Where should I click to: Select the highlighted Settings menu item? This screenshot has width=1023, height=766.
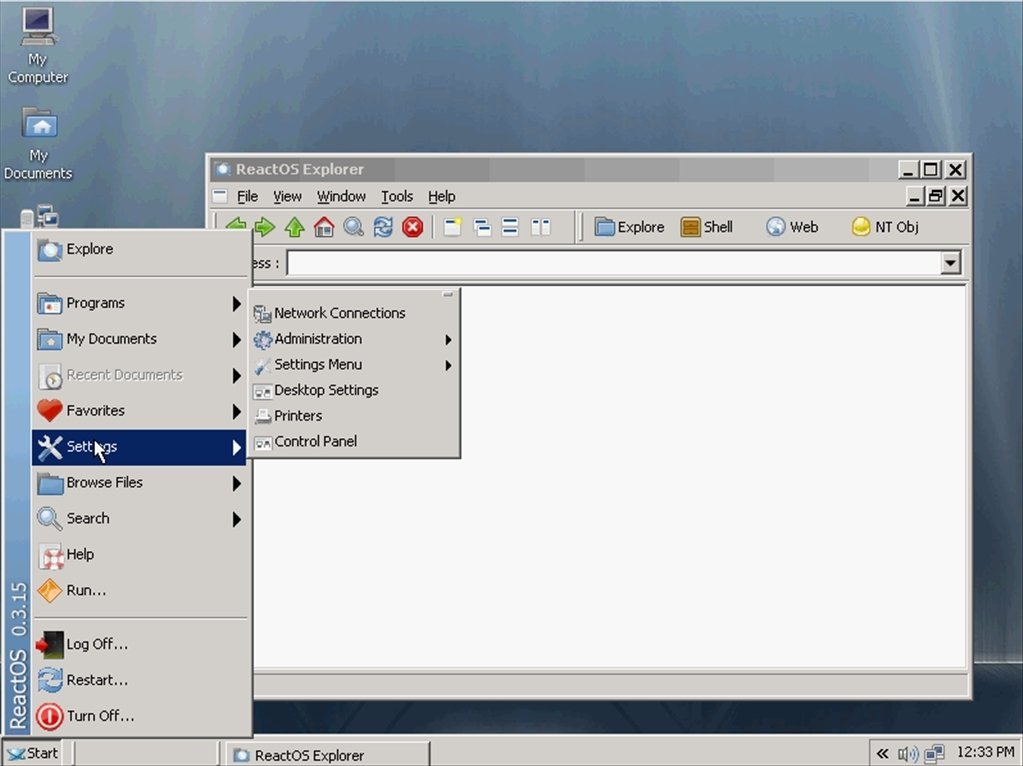click(x=139, y=447)
